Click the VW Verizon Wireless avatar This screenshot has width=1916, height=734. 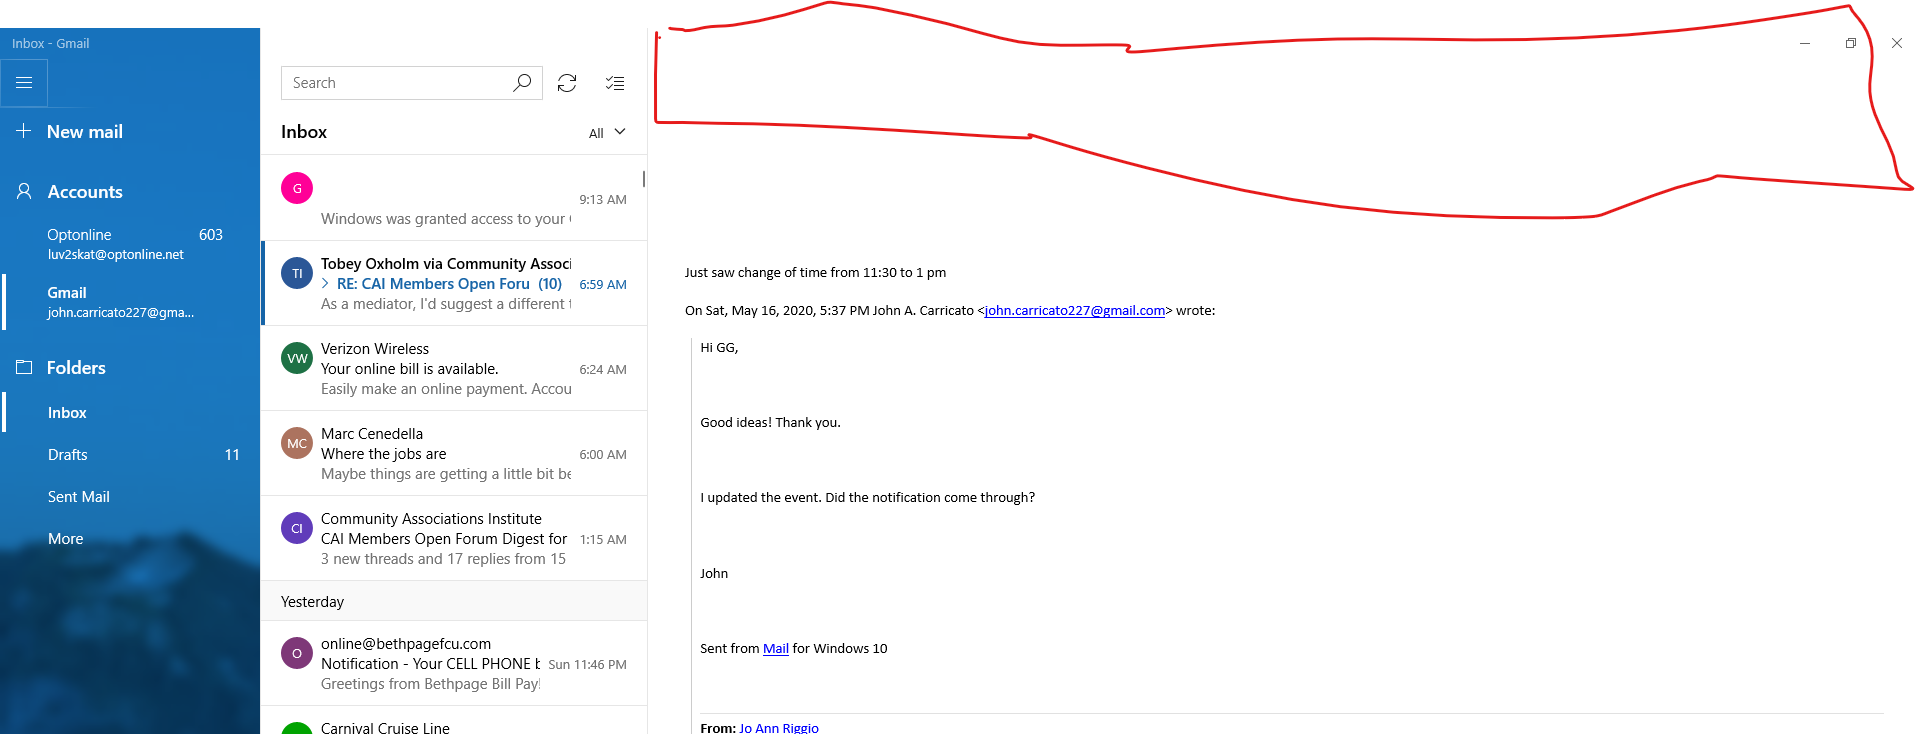point(297,358)
